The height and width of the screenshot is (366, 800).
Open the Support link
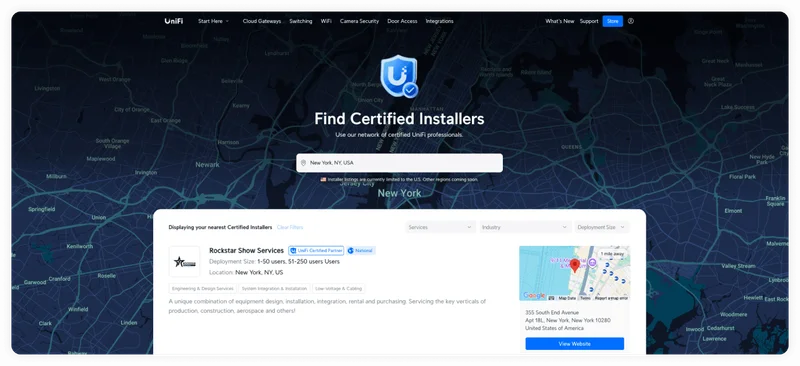[589, 21]
